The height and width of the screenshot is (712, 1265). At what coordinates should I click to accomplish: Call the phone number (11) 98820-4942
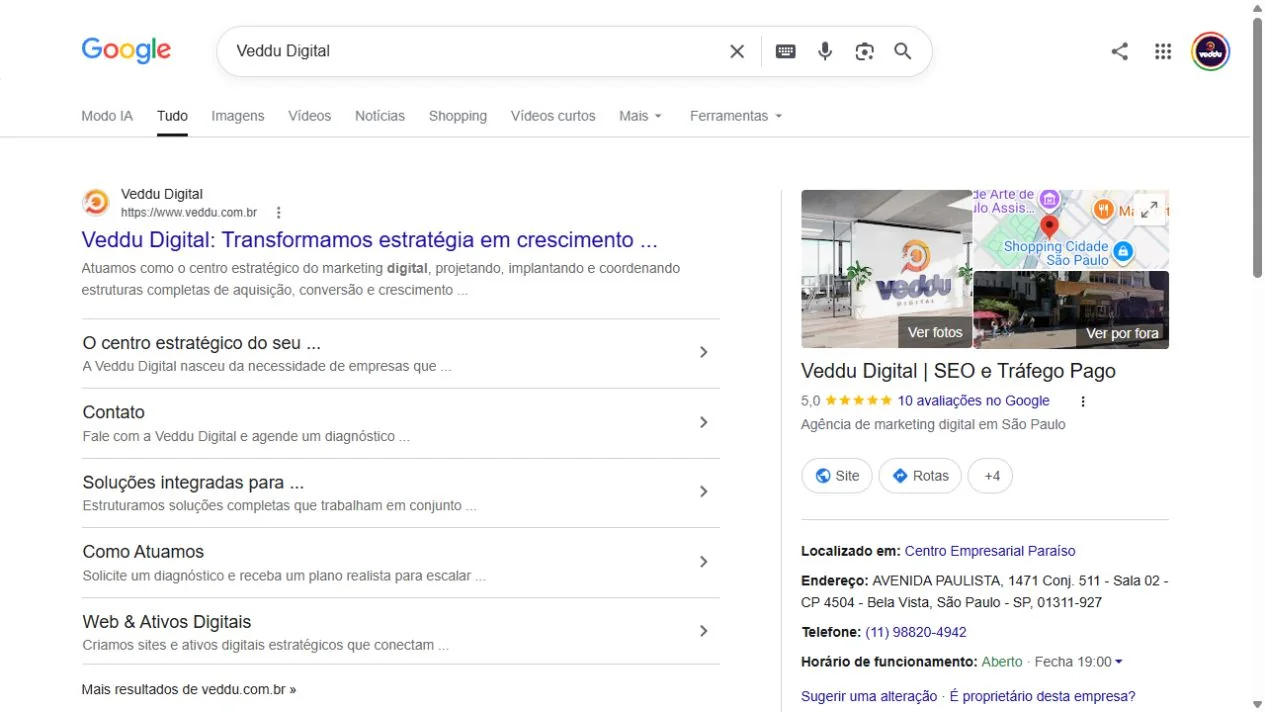(916, 632)
